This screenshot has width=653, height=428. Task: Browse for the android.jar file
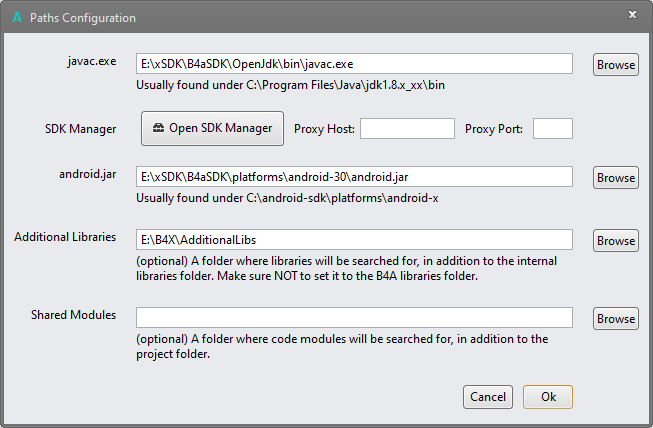[616, 177]
